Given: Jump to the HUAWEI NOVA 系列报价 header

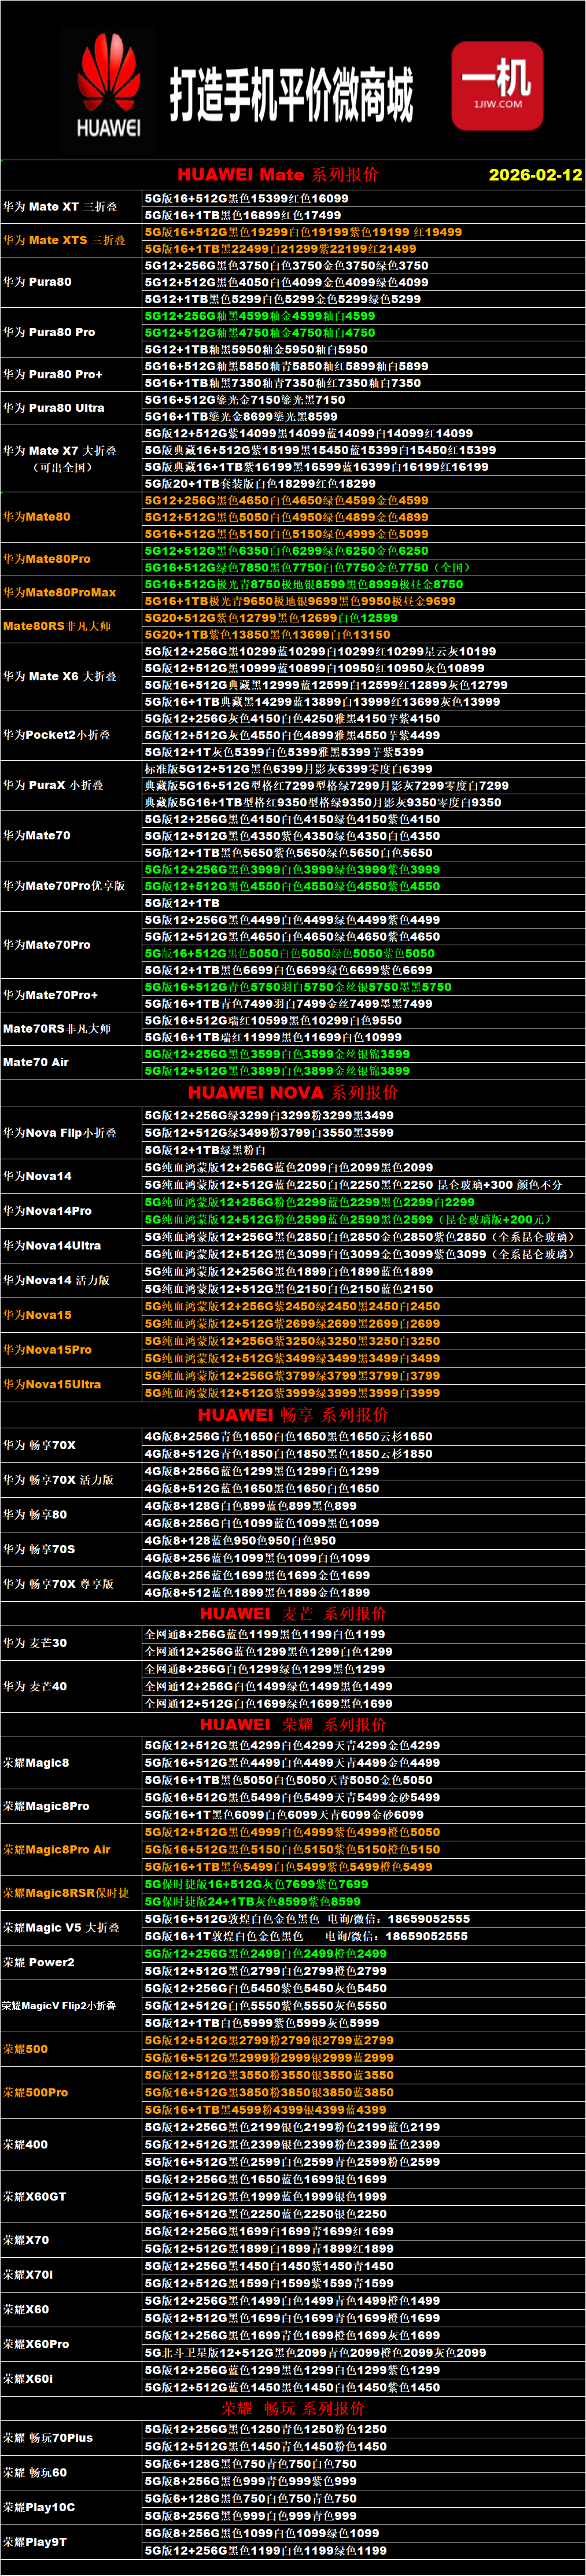Looking at the screenshot, I should pyautogui.click(x=292, y=1092).
